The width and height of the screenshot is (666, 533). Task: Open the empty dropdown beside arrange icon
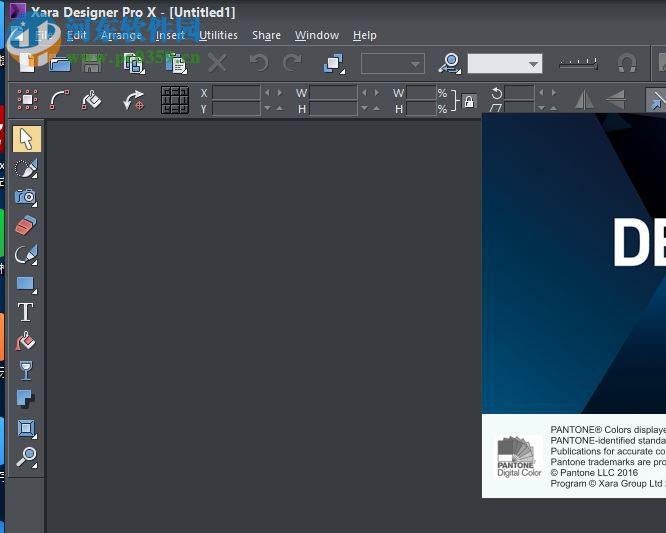[393, 64]
